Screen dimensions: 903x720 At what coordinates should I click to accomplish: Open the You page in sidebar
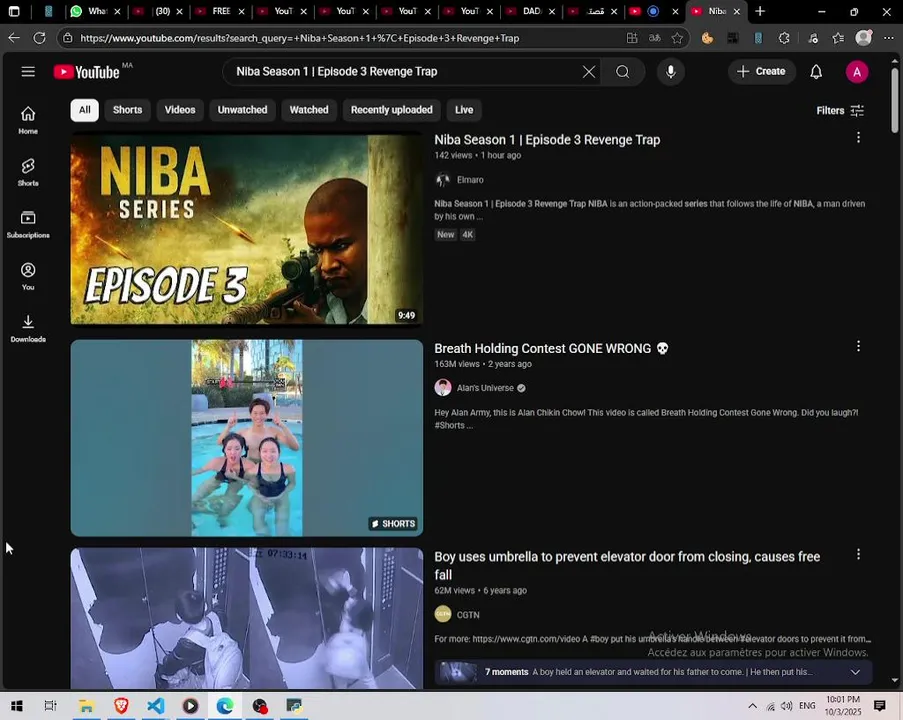(28, 276)
